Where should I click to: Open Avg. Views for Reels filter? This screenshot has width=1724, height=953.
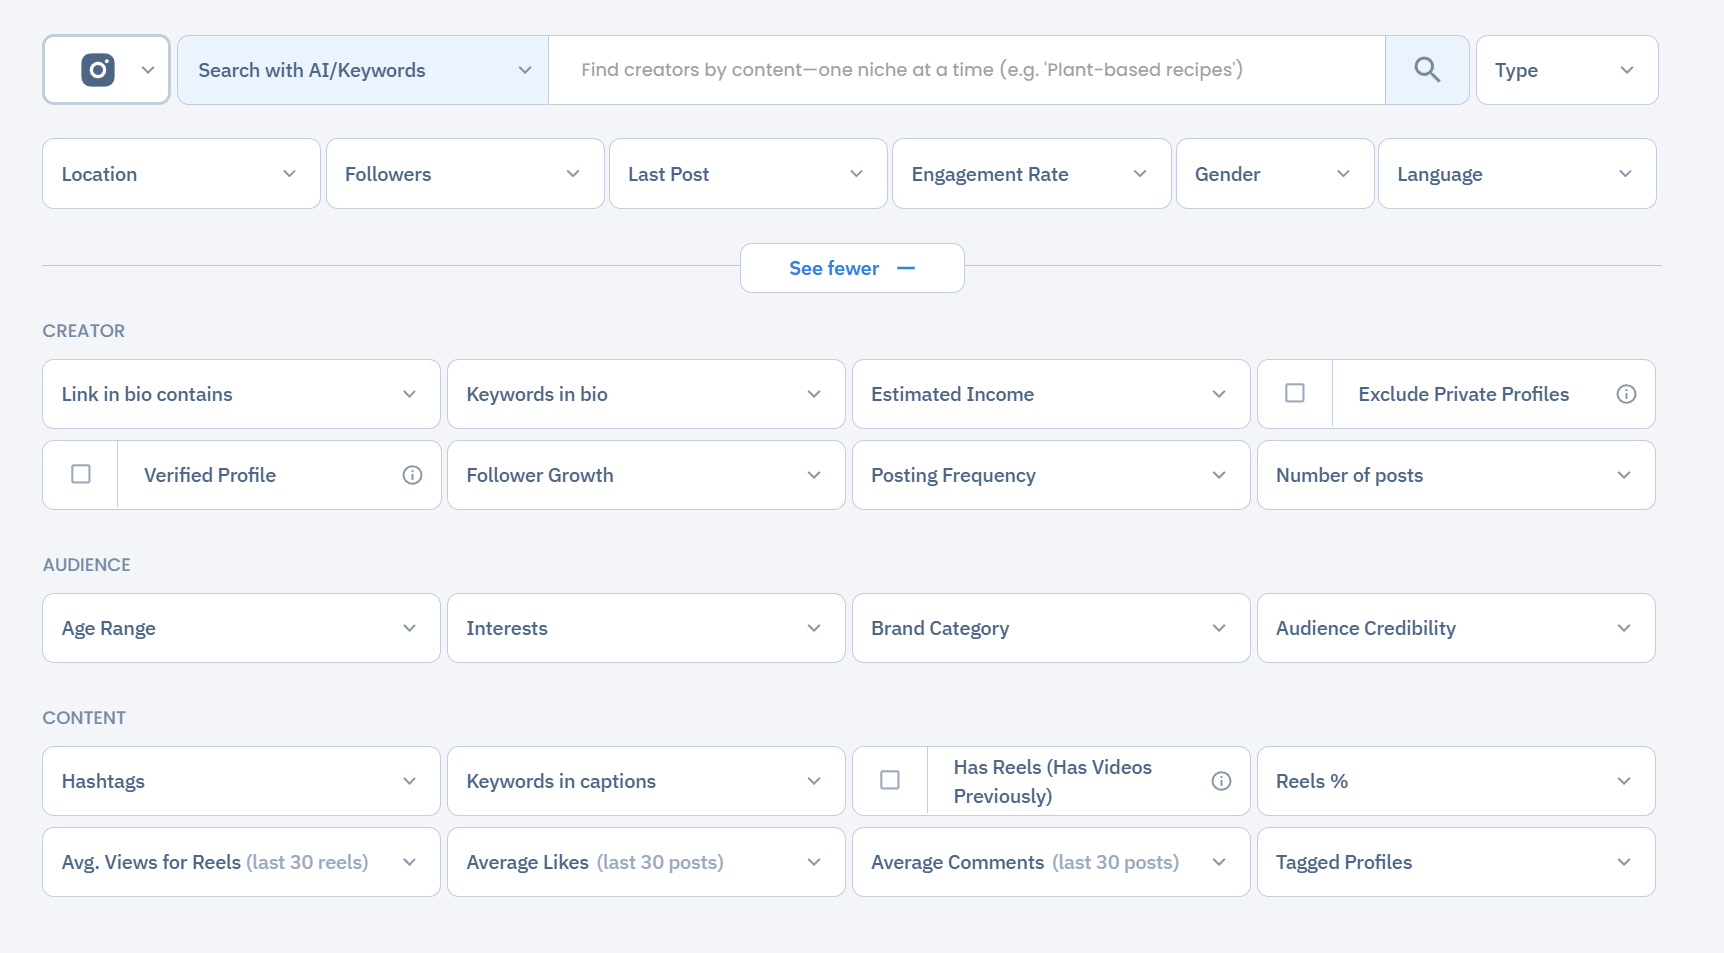coord(241,862)
